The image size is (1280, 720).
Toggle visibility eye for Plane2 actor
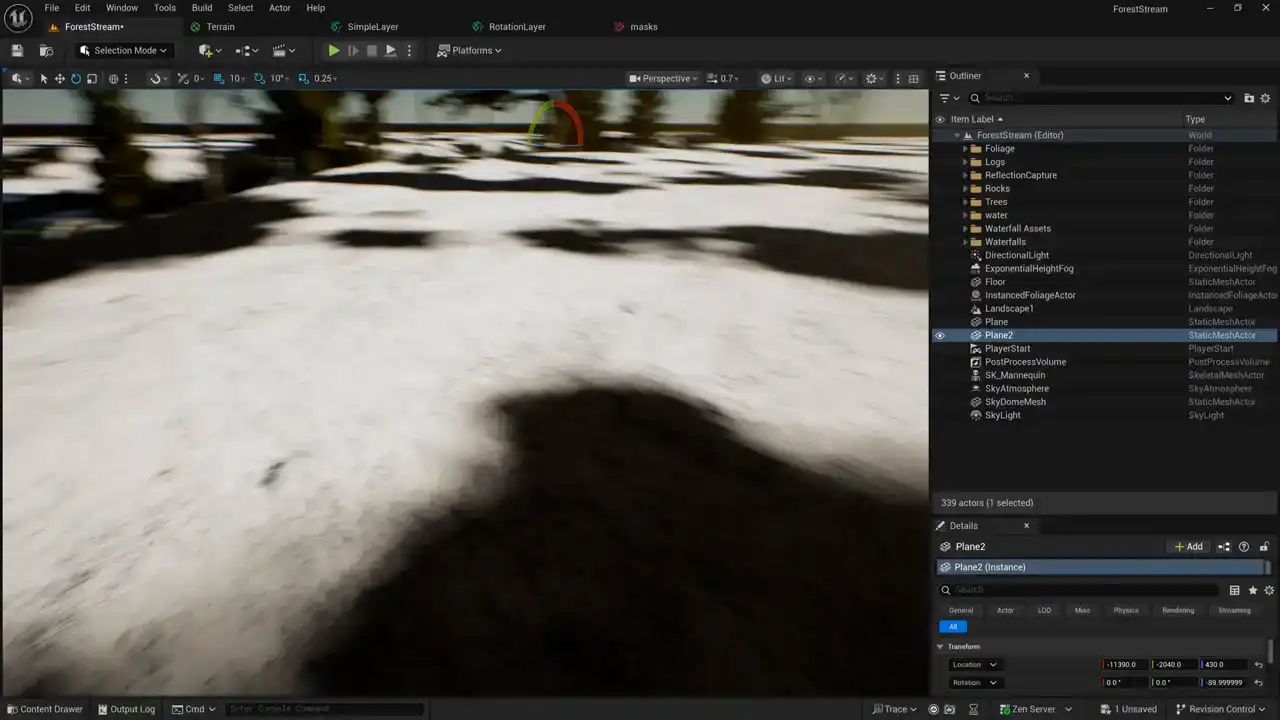tap(940, 336)
